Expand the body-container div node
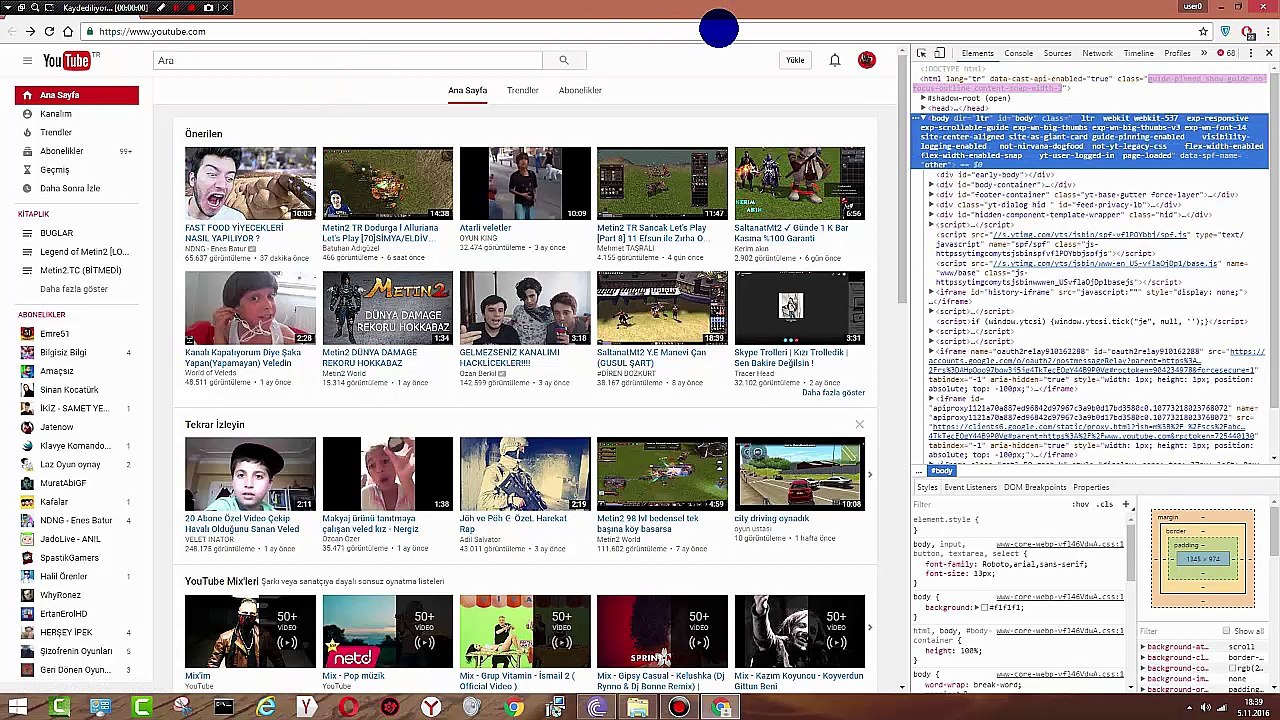Screen dimensions: 1280x720 932,185
